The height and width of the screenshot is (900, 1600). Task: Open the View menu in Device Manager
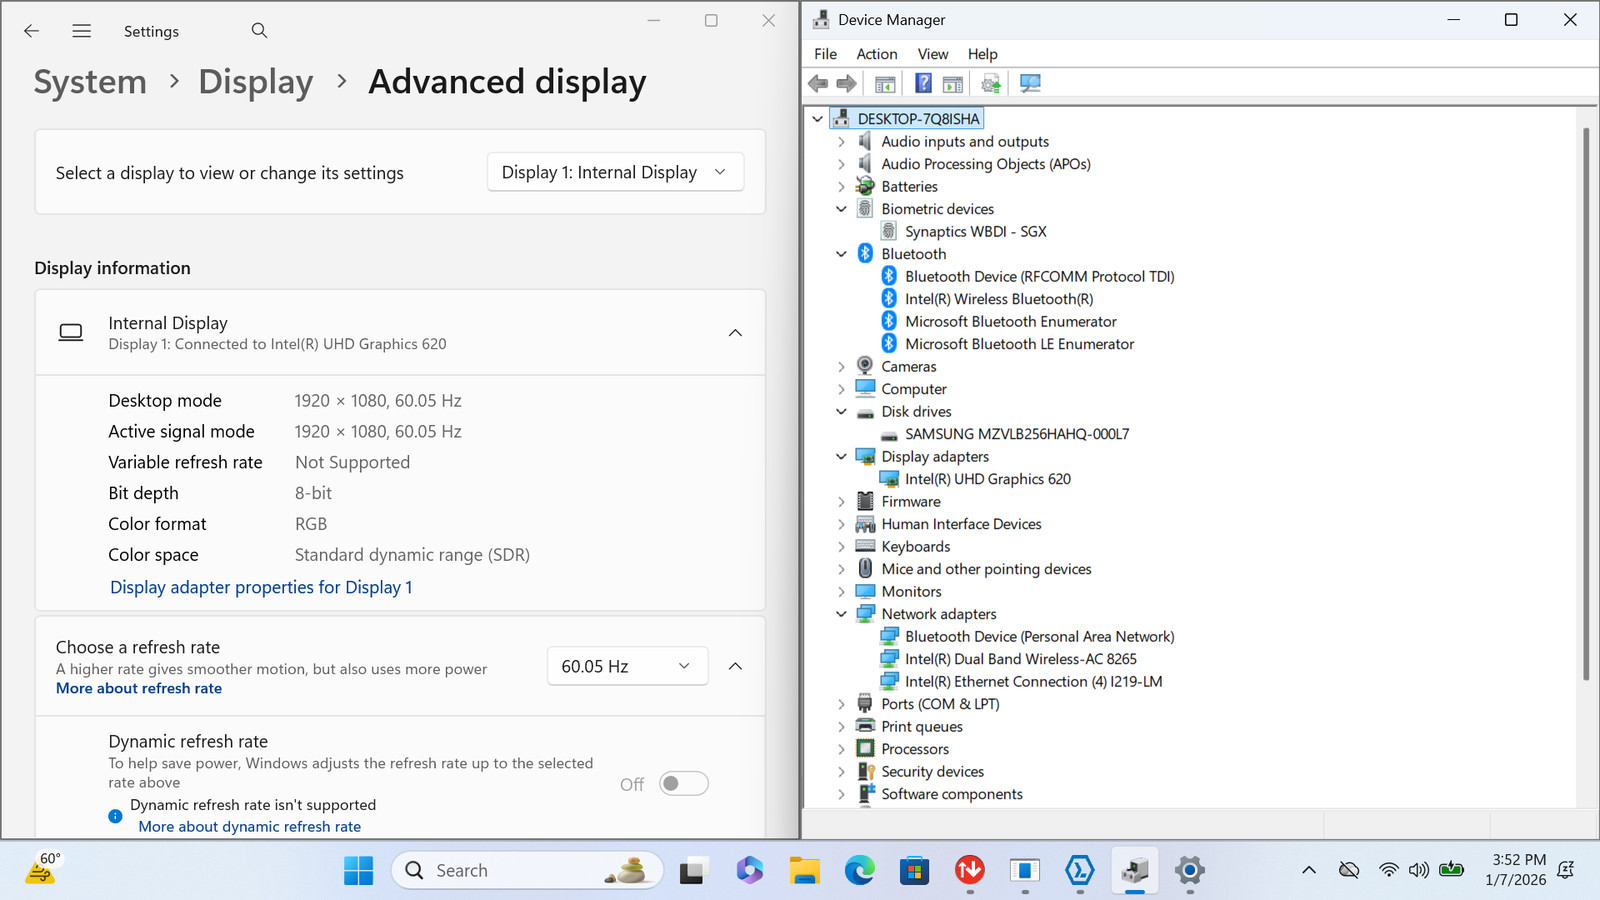point(933,54)
